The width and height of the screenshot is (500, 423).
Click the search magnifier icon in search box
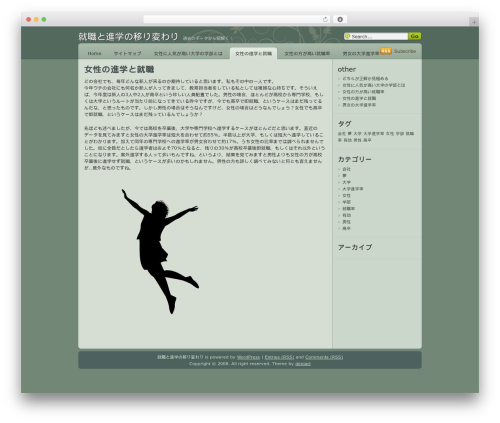(x=347, y=36)
